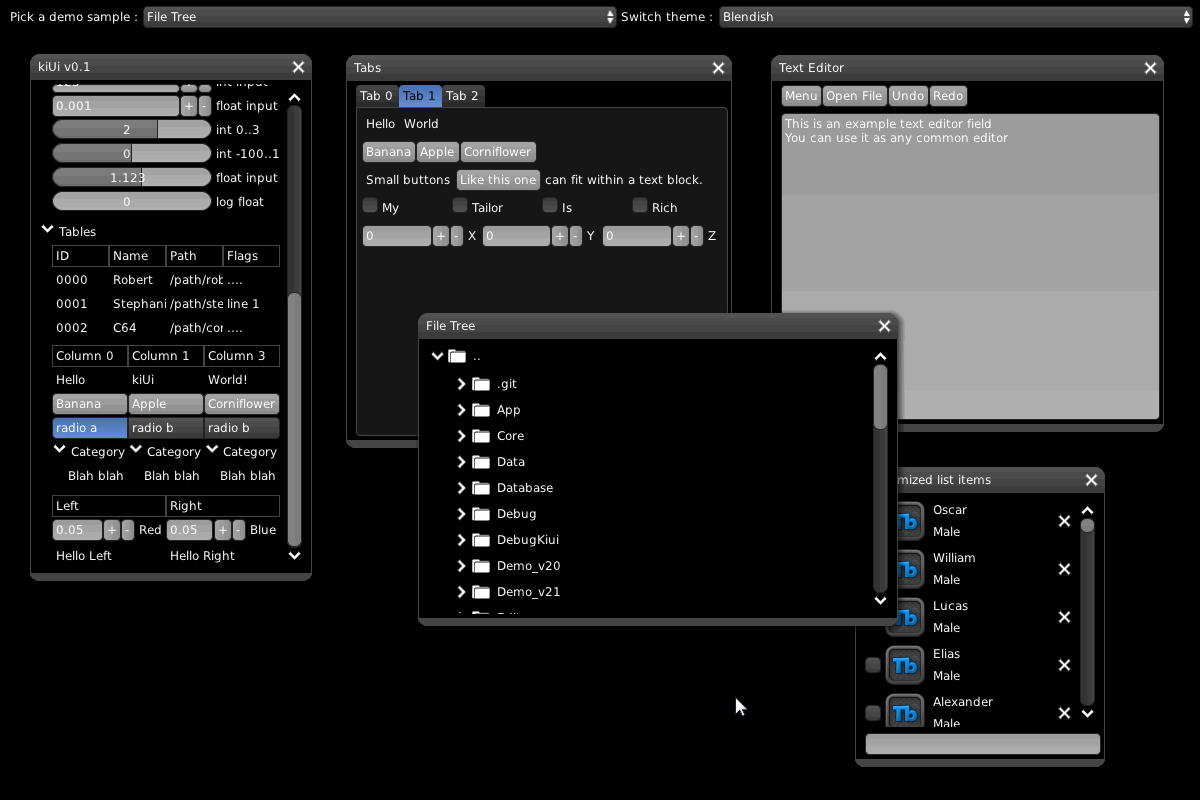This screenshot has width=1200, height=800.
Task: Tick the Rich checkbox
Action: point(640,205)
